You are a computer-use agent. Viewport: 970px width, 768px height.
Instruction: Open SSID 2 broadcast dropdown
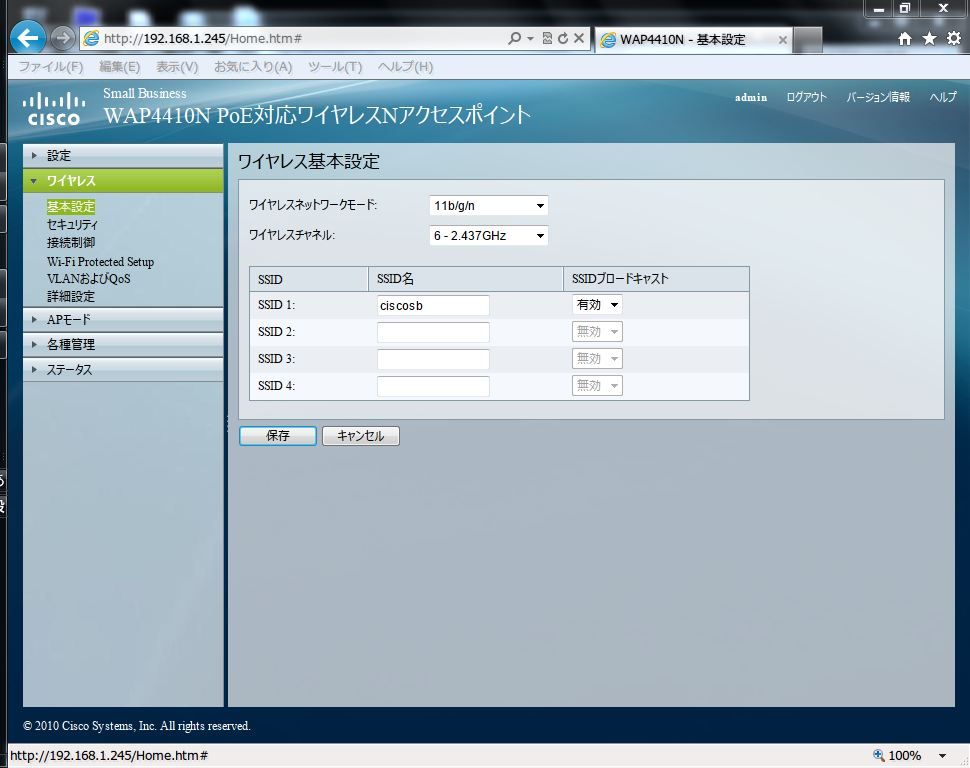tap(597, 332)
